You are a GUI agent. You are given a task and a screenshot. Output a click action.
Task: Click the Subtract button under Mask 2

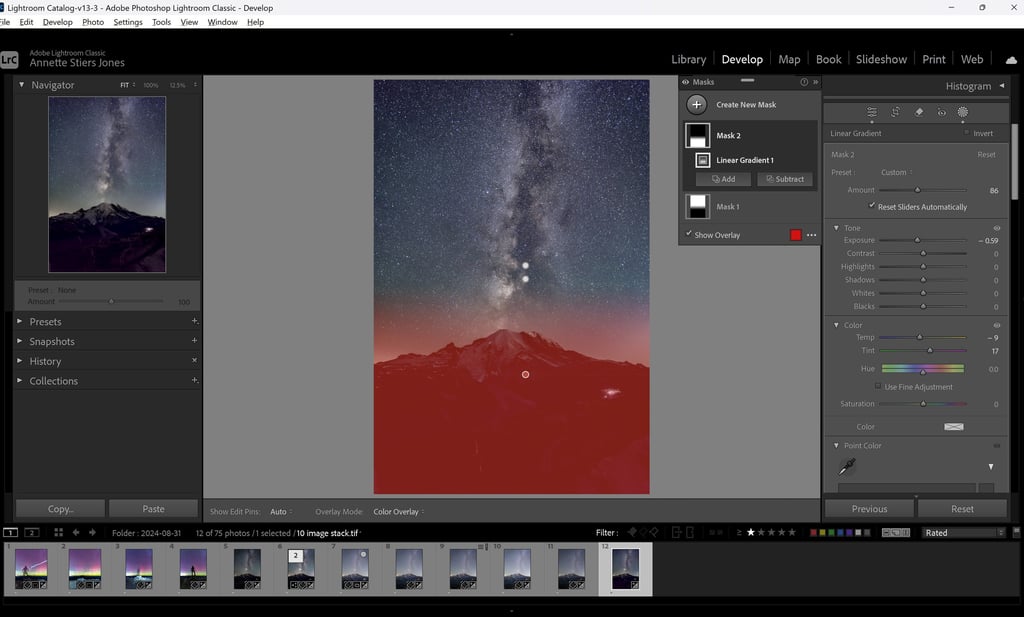click(x=784, y=179)
